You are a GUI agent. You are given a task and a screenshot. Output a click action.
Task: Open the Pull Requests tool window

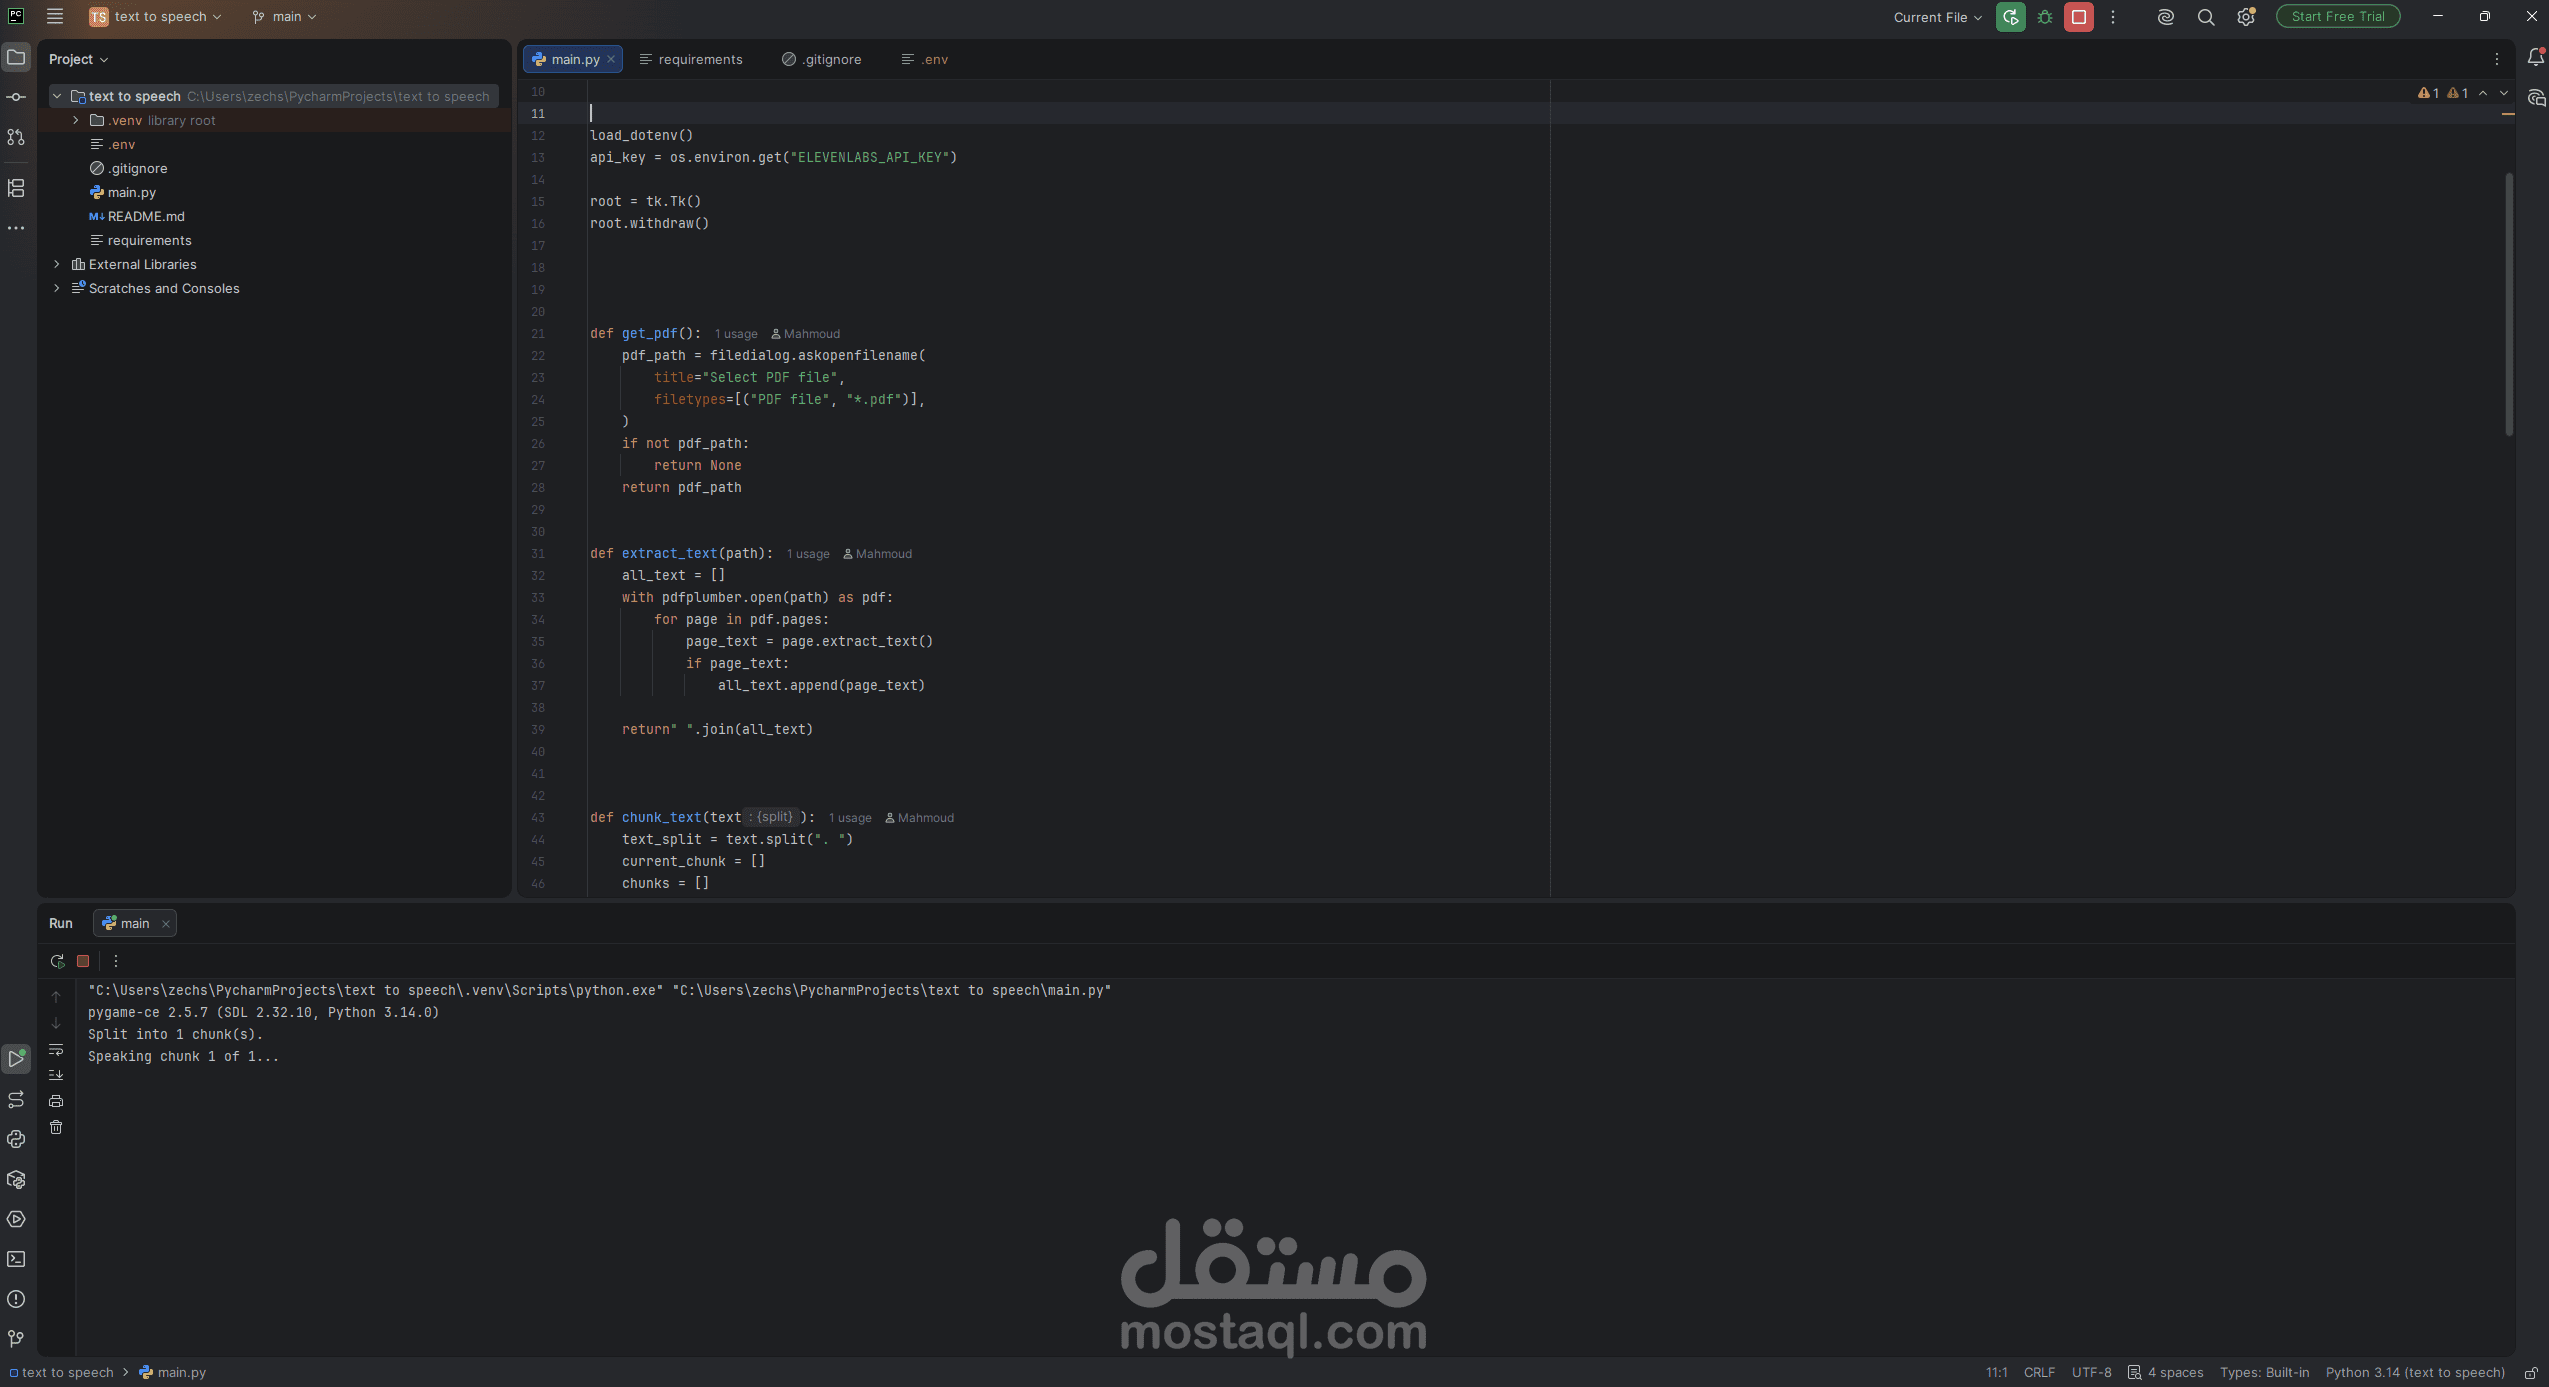16,137
